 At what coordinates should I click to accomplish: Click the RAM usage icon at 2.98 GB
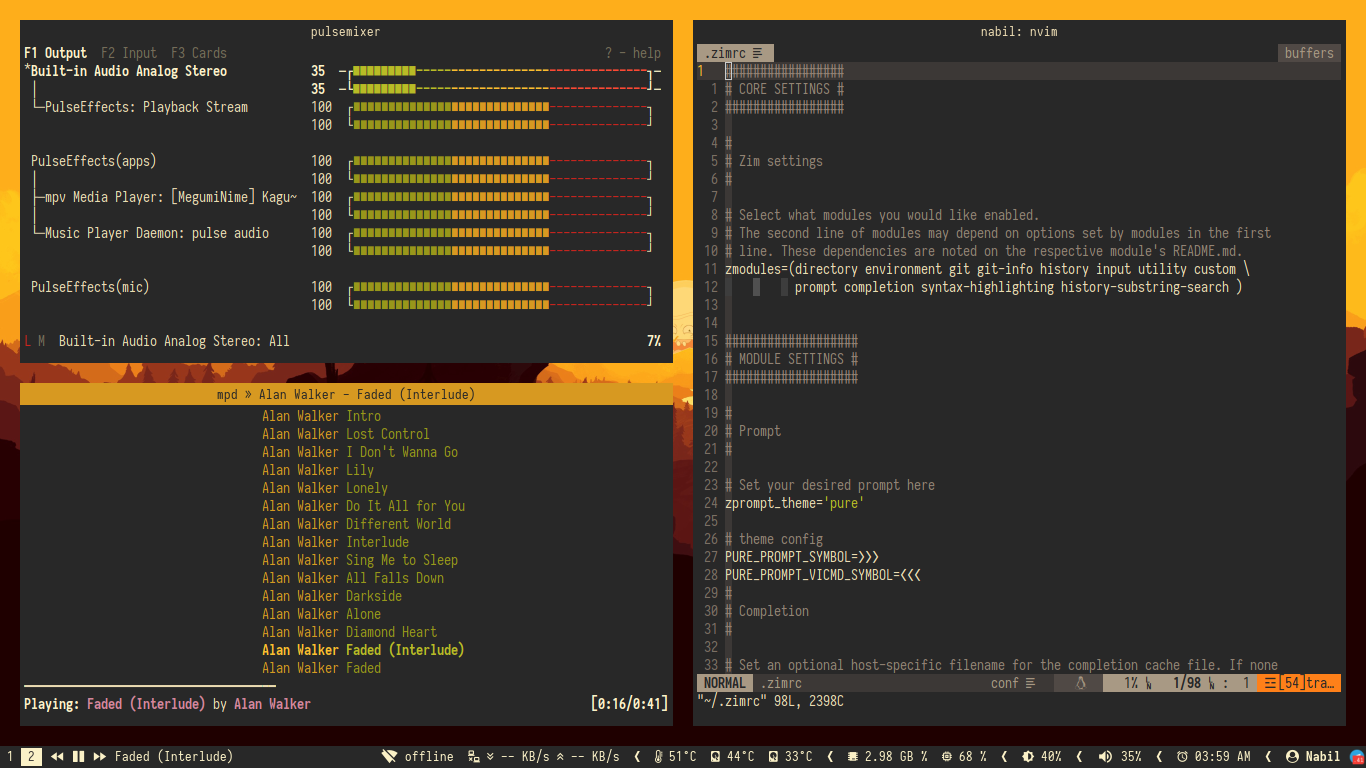point(852,757)
